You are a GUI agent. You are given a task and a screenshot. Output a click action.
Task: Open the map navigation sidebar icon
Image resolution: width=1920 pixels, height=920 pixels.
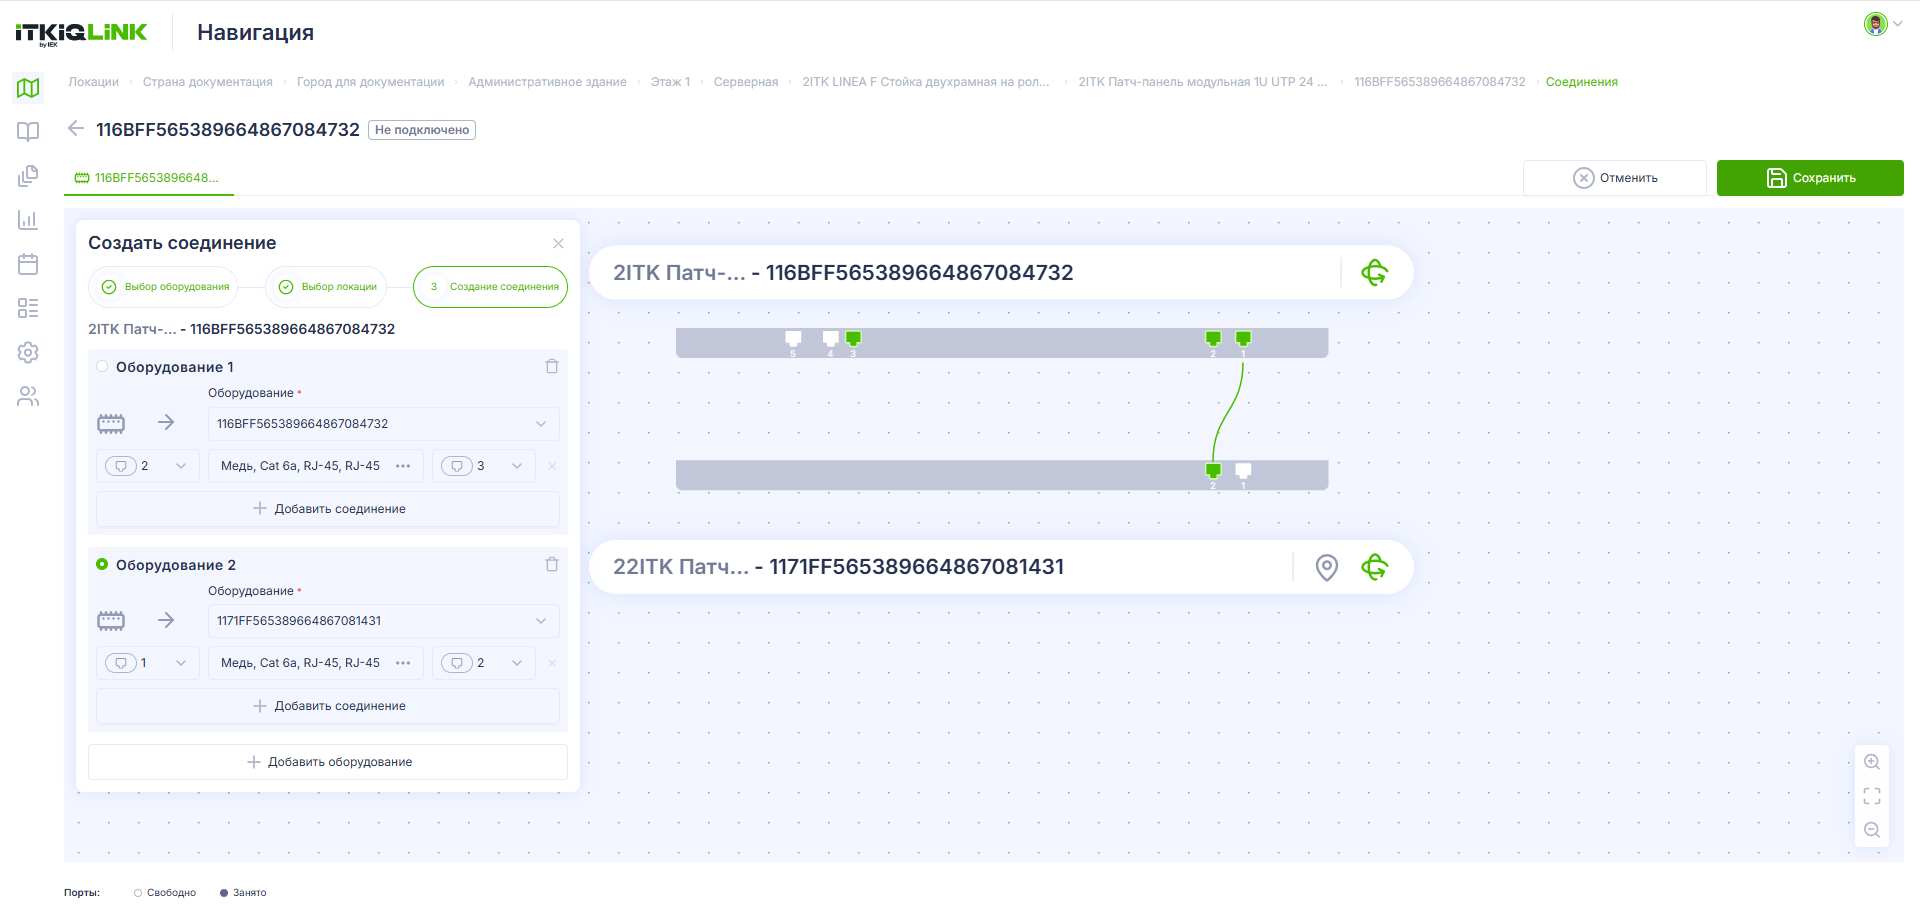click(28, 88)
